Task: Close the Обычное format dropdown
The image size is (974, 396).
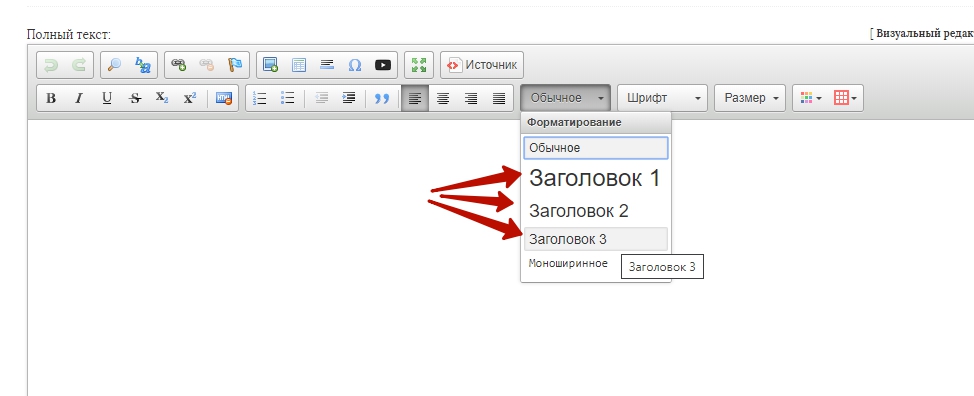Action: [566, 98]
